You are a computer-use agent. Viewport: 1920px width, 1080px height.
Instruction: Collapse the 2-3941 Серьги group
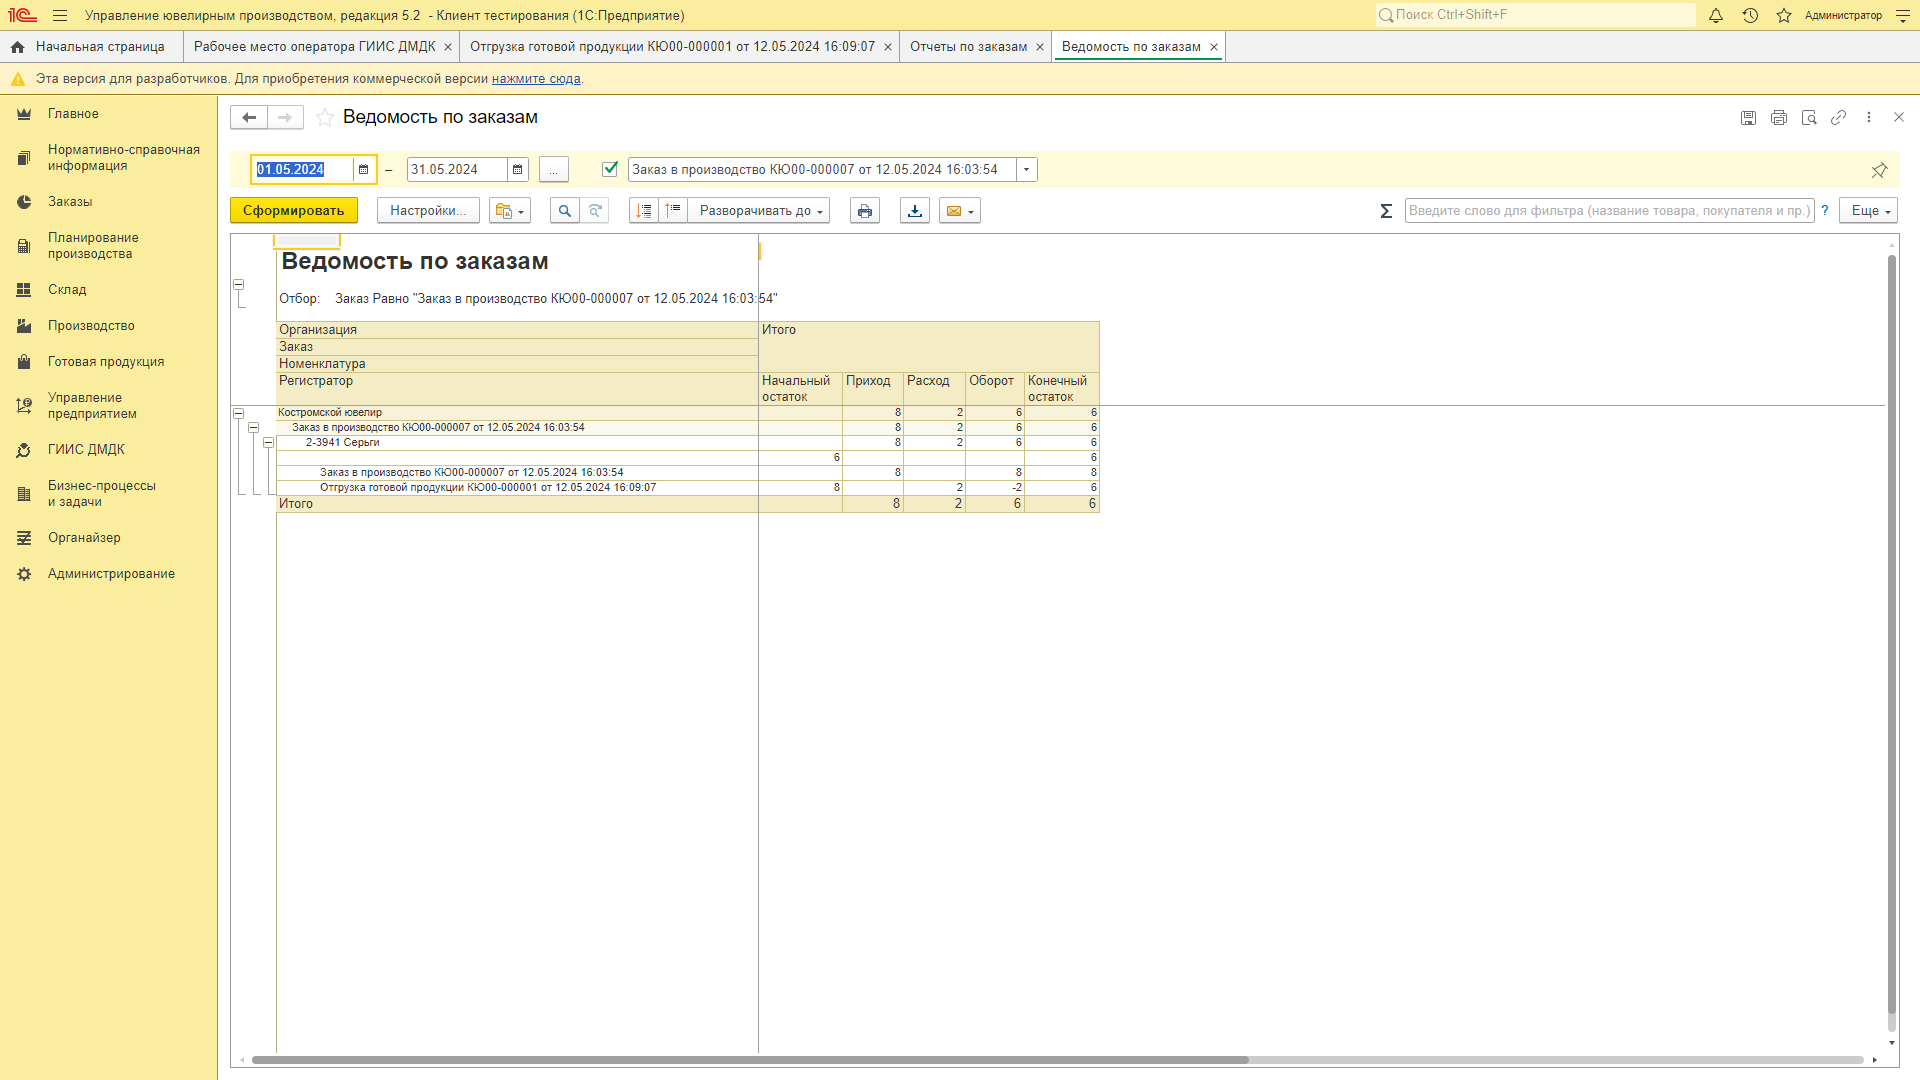[269, 443]
